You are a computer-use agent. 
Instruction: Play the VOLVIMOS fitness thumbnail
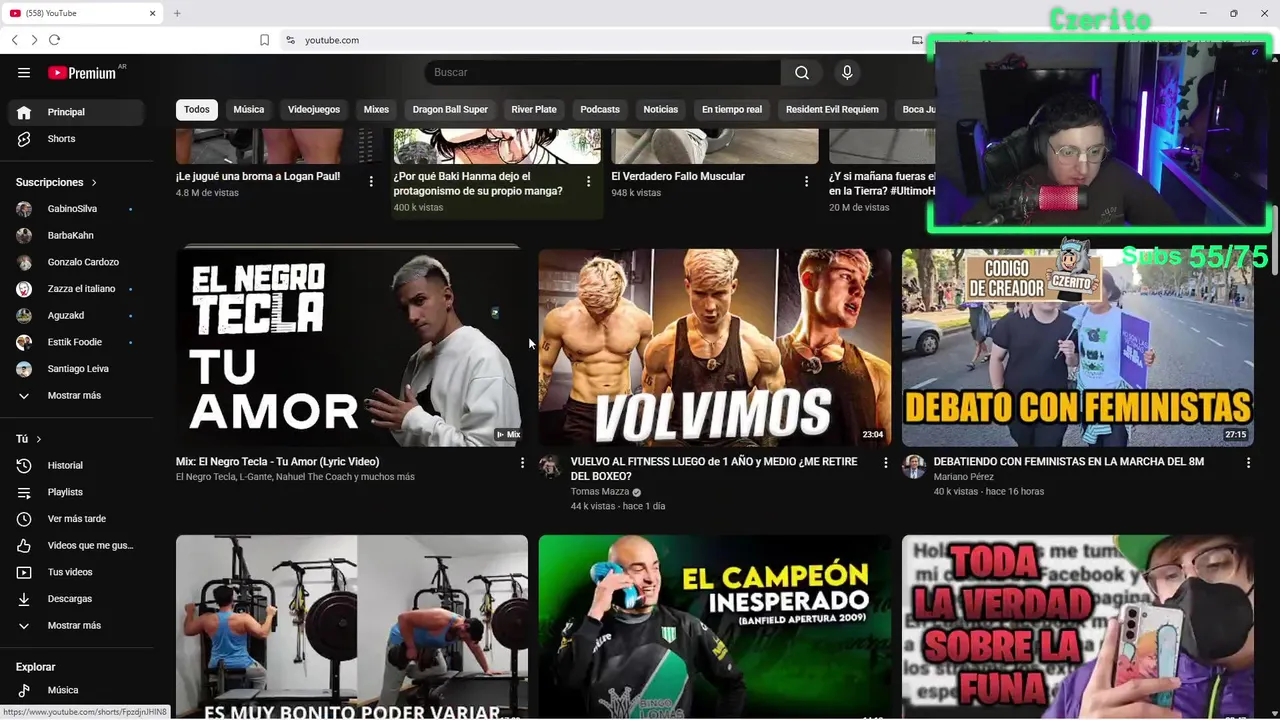coord(715,347)
